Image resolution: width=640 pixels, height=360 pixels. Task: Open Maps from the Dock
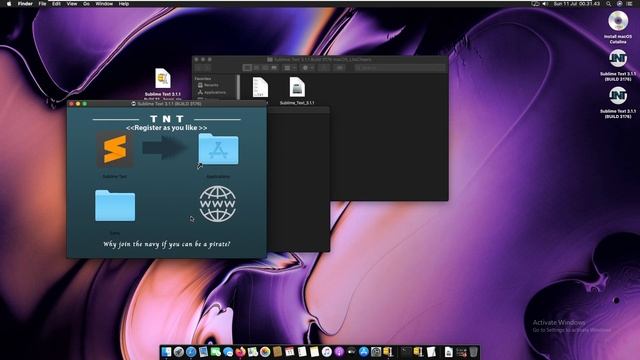(x=253, y=351)
